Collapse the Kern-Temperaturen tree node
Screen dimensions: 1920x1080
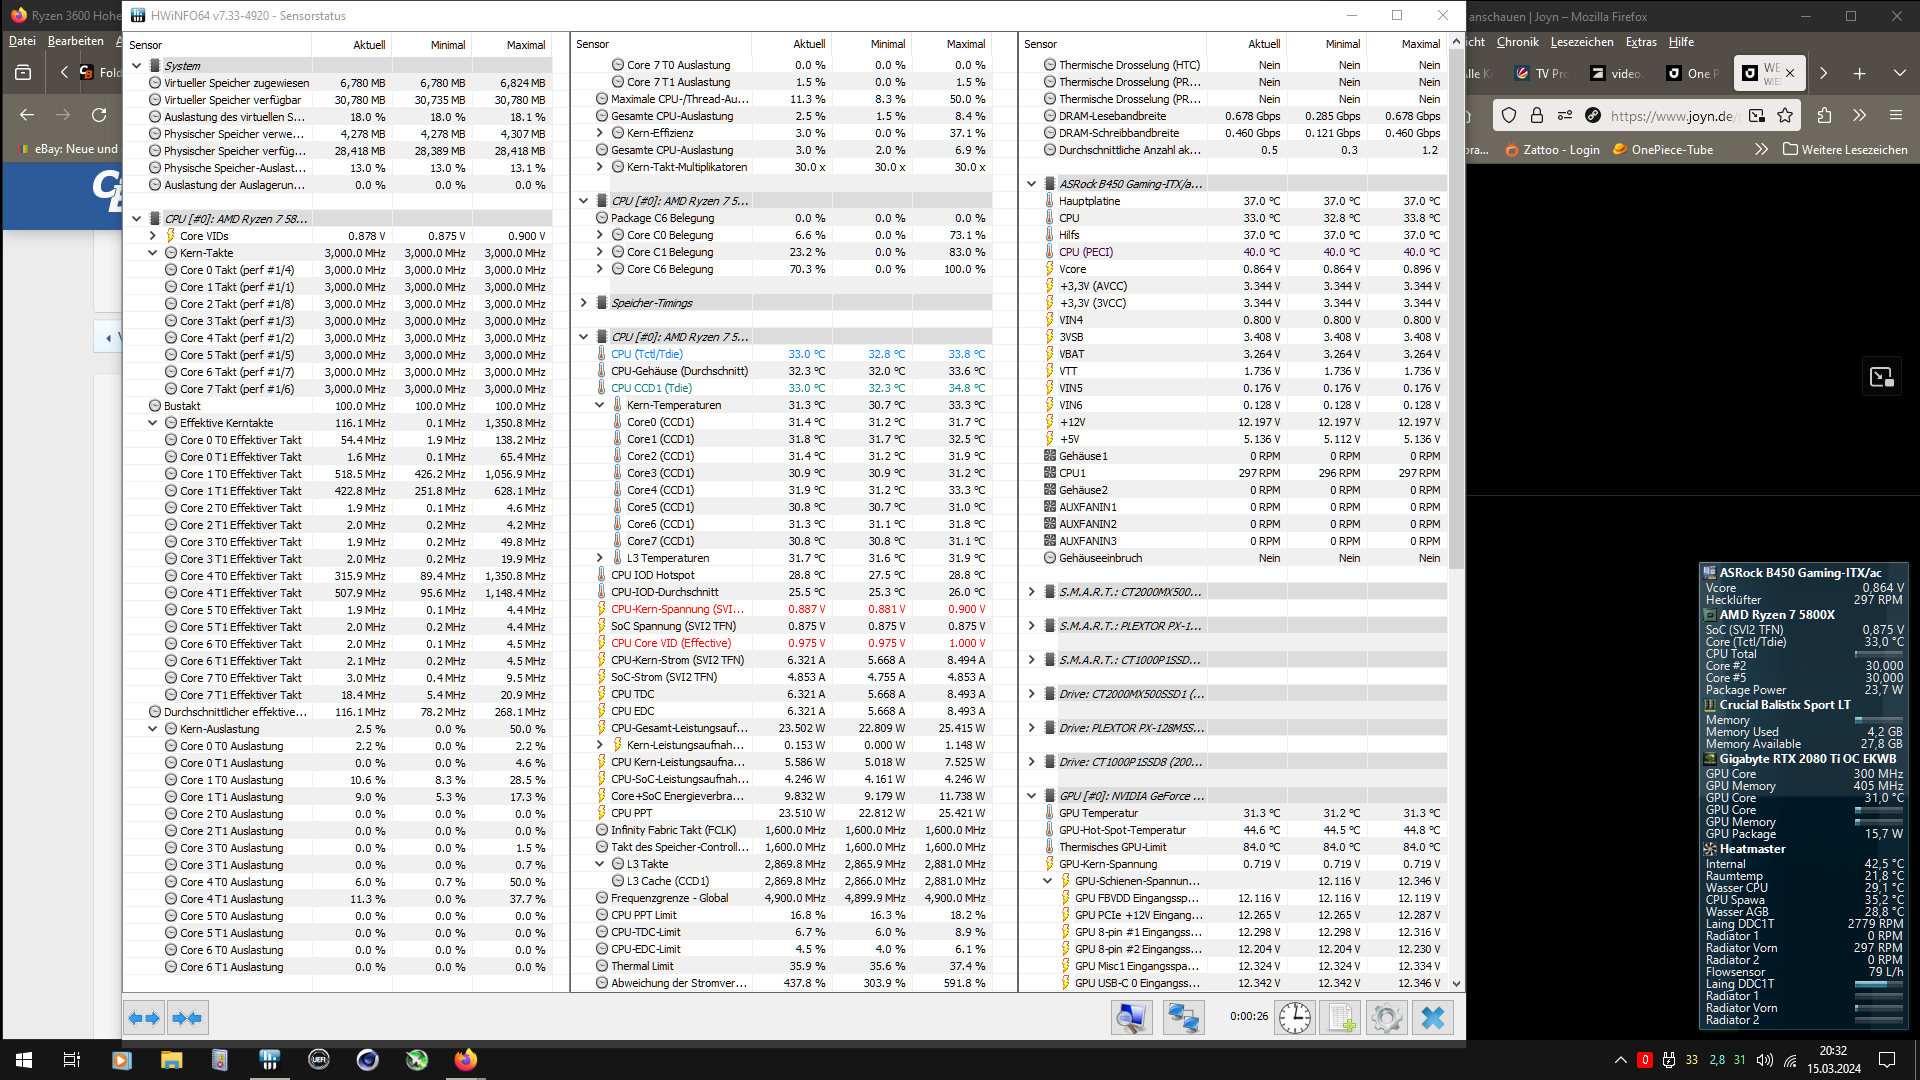[x=600, y=405]
